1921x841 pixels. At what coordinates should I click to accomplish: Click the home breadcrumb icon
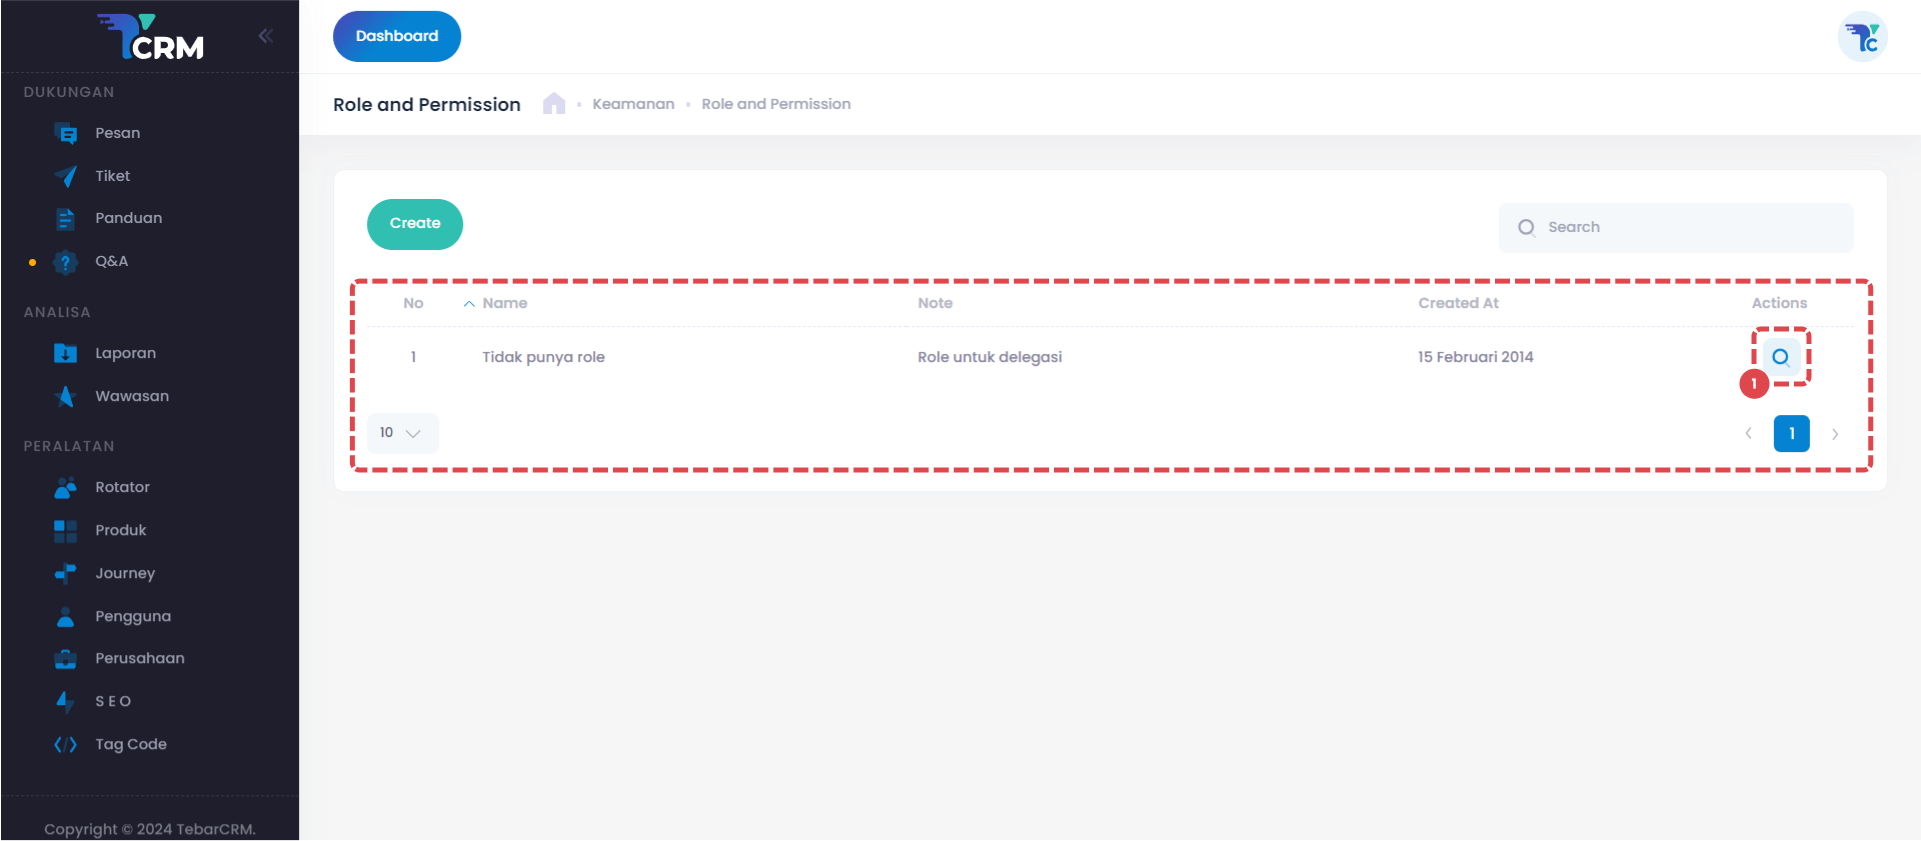tap(554, 104)
